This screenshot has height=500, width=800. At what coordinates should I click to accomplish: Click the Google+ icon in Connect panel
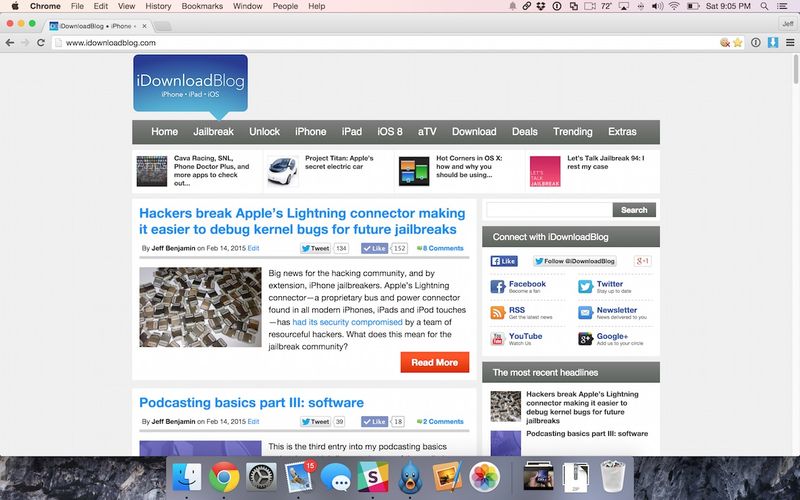click(x=585, y=339)
